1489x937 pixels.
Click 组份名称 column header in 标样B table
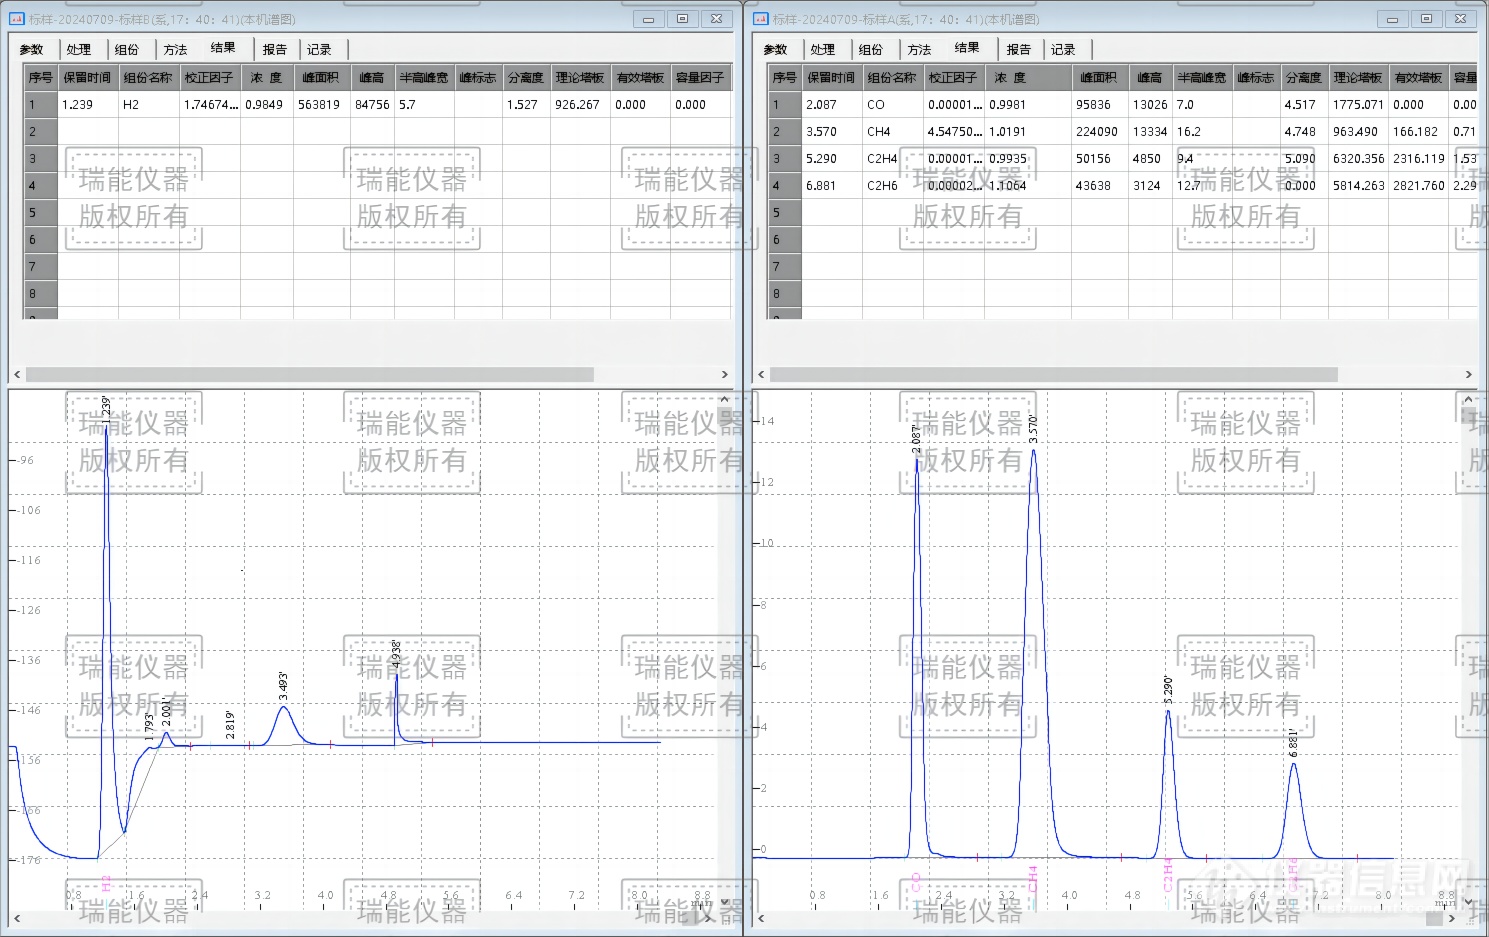[x=148, y=77]
